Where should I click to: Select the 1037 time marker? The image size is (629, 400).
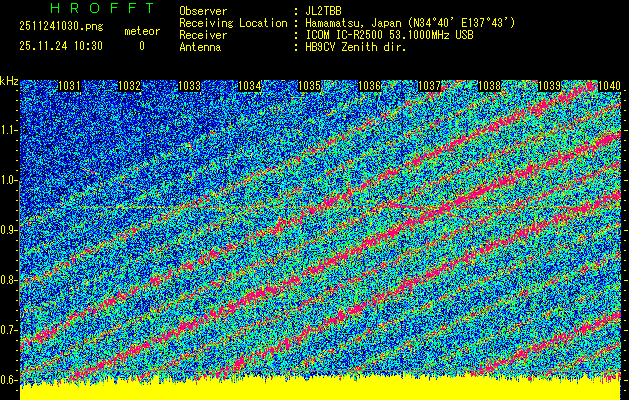pyautogui.click(x=430, y=87)
